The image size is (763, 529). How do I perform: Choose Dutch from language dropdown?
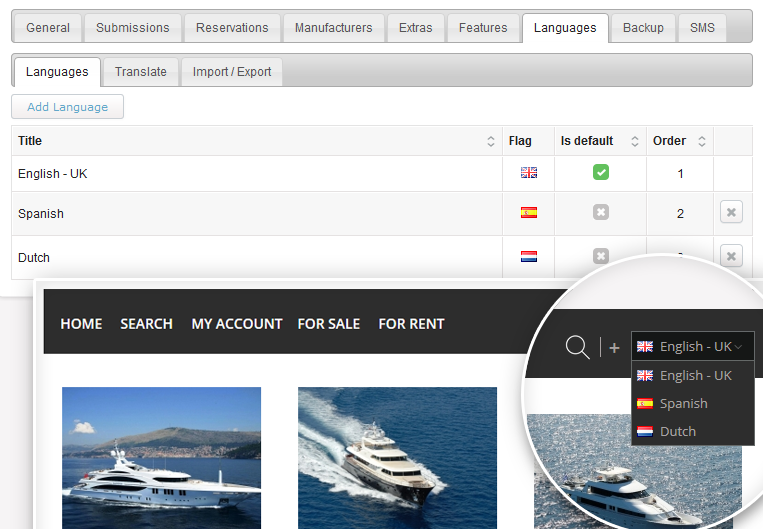pos(693,431)
